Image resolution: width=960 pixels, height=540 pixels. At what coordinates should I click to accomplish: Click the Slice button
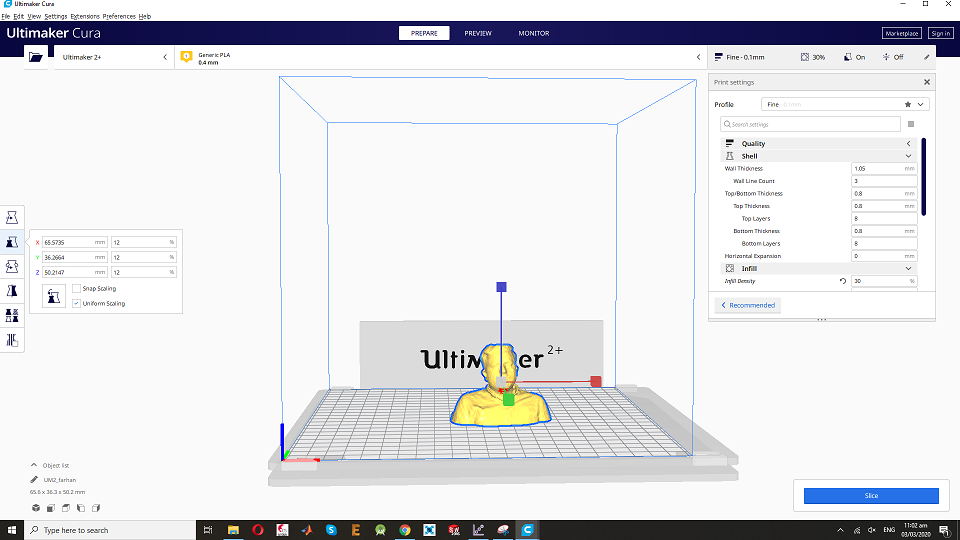tap(871, 495)
